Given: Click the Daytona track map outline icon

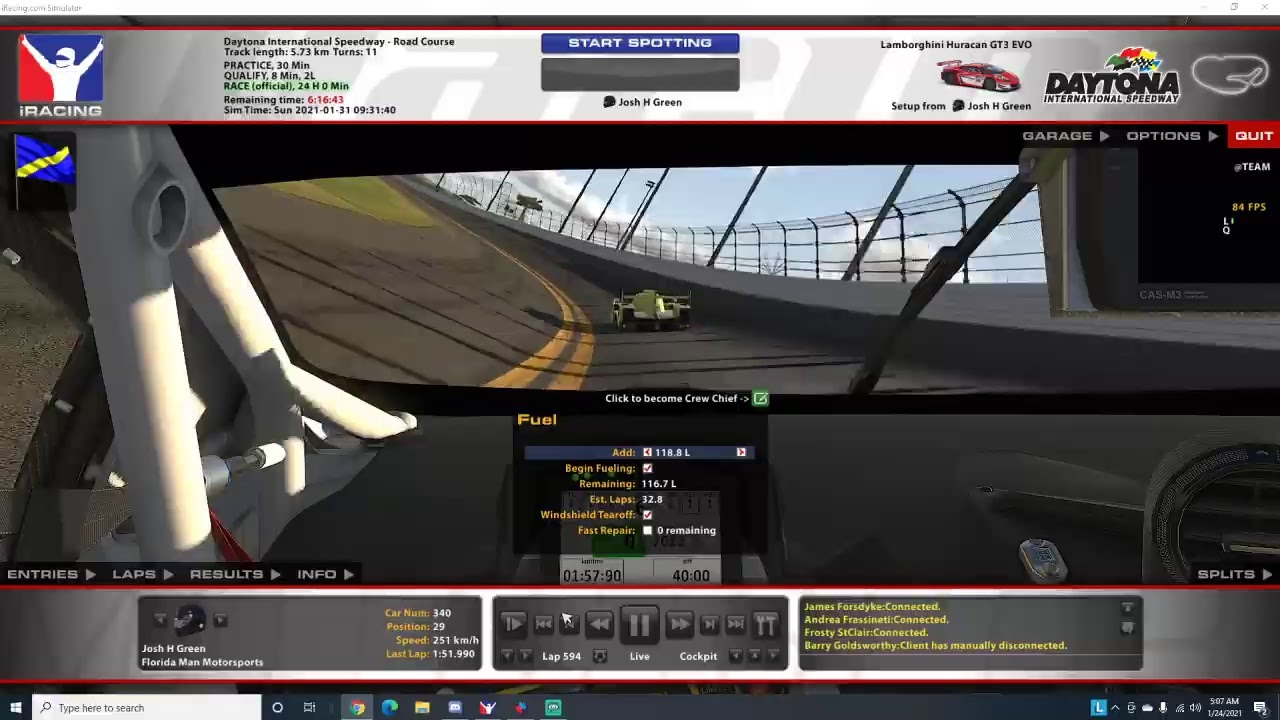Looking at the screenshot, I should tap(1229, 76).
